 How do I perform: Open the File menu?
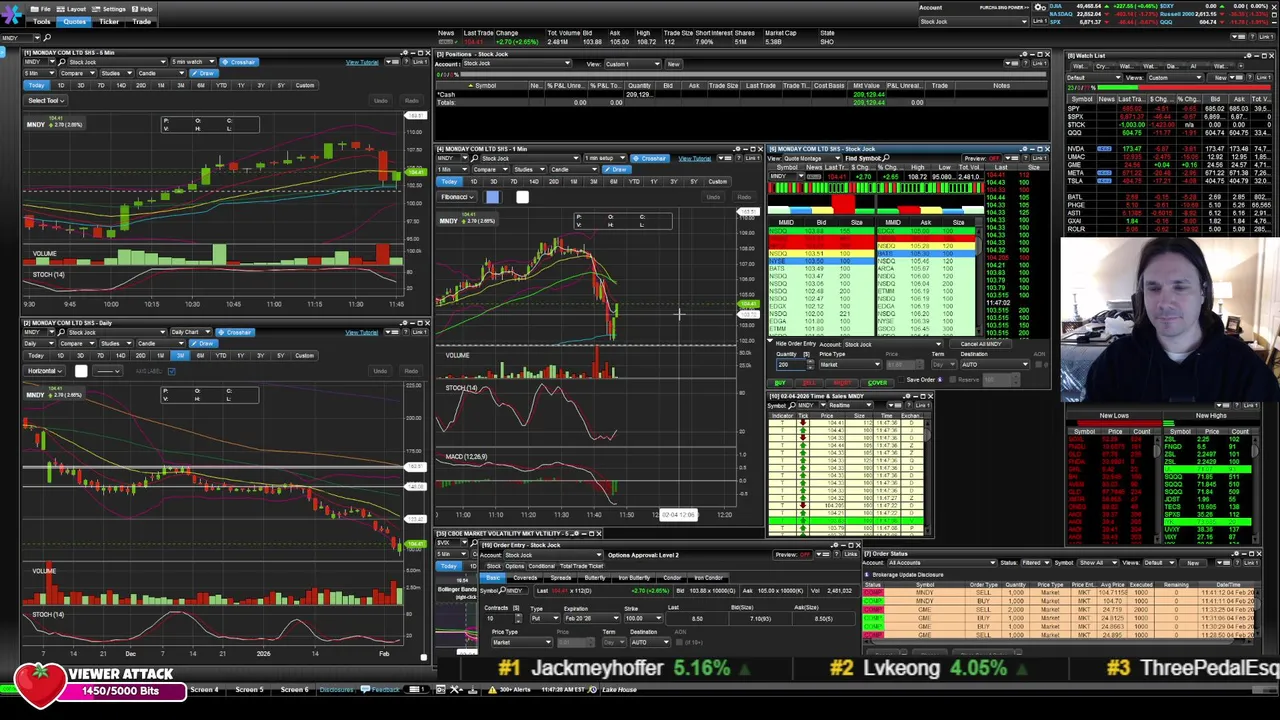pyautogui.click(x=40, y=9)
